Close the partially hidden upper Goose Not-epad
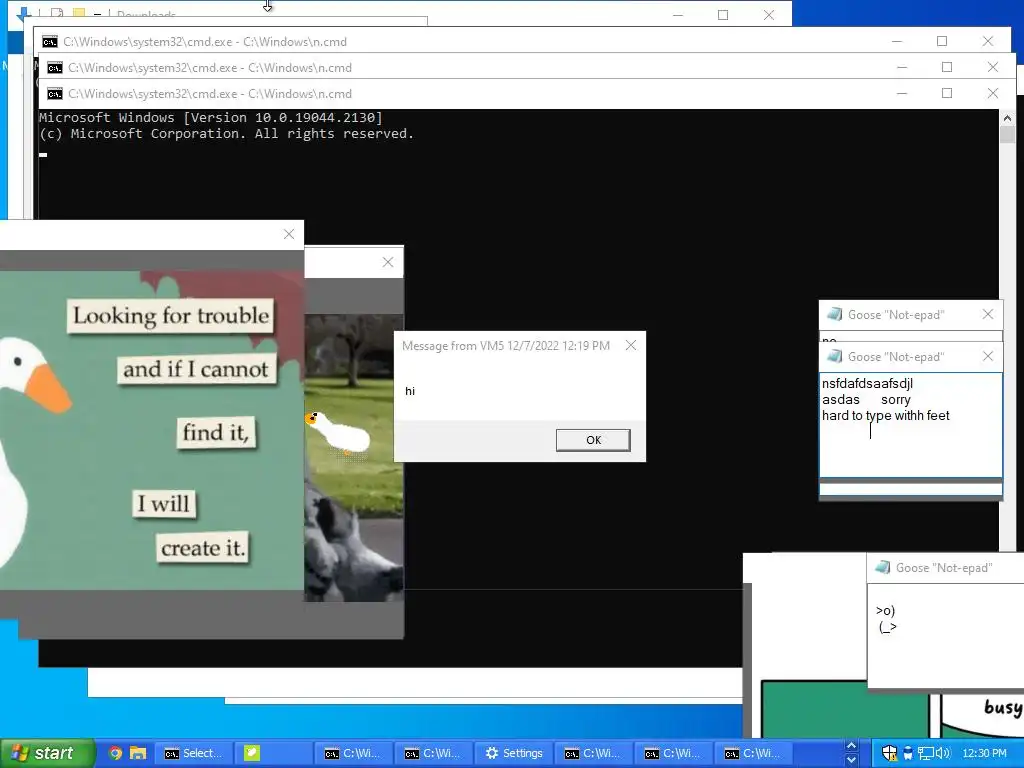The width and height of the screenshot is (1024, 768). click(987, 315)
